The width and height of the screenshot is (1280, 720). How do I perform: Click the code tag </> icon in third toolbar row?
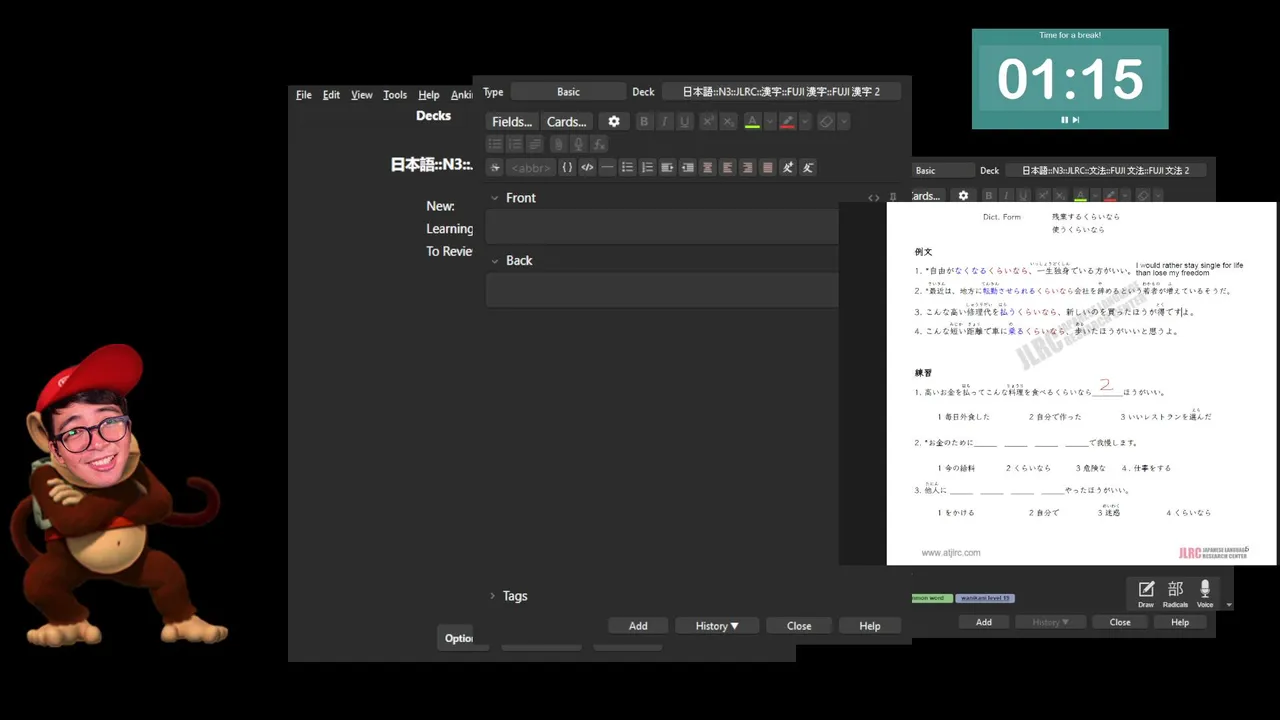click(587, 167)
